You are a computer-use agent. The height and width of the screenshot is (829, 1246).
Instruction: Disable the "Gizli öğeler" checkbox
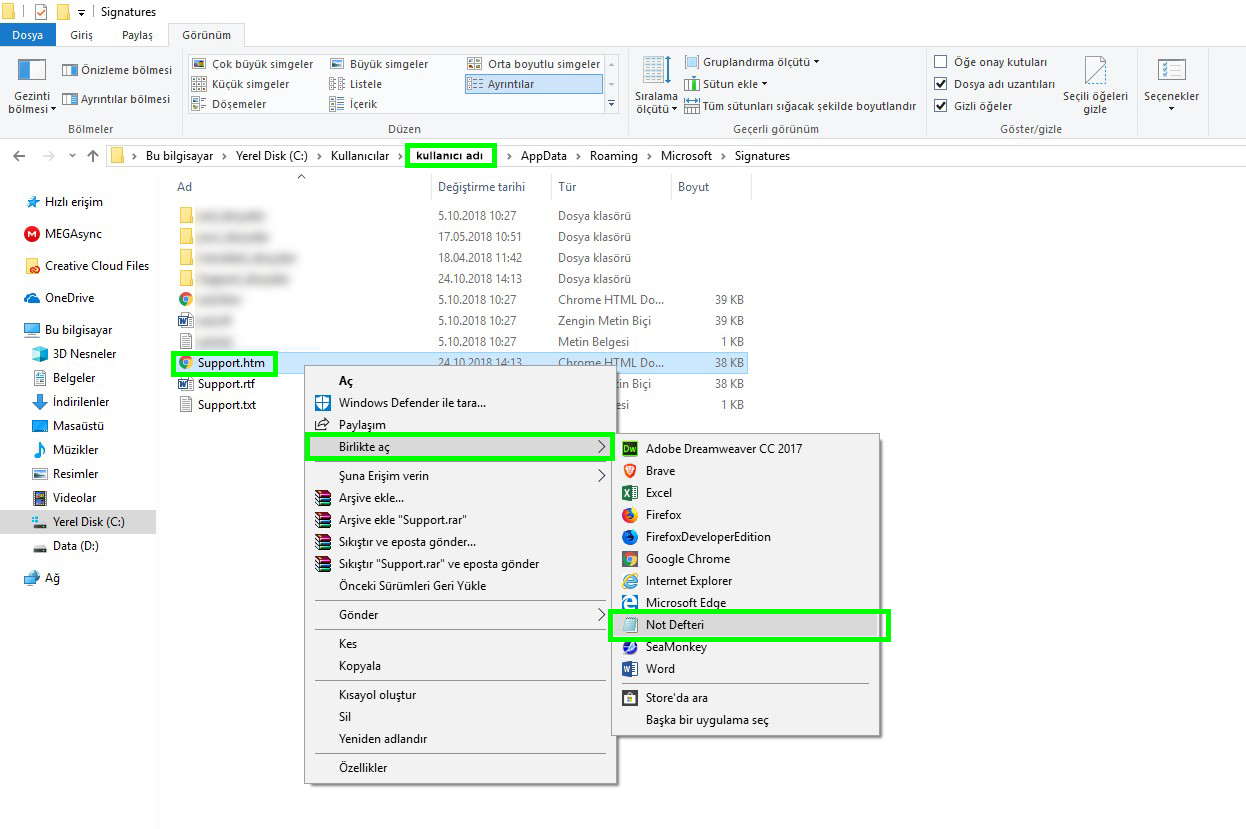pos(943,105)
